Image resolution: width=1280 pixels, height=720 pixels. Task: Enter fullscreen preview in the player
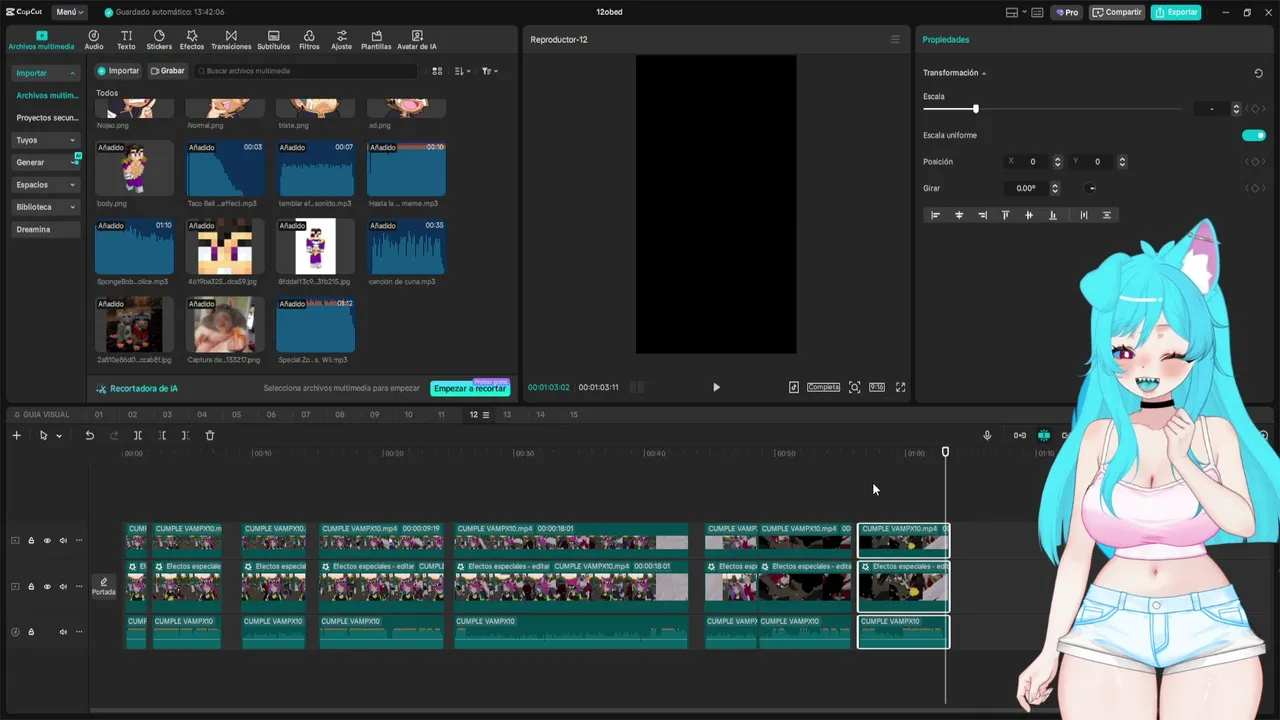[900, 387]
